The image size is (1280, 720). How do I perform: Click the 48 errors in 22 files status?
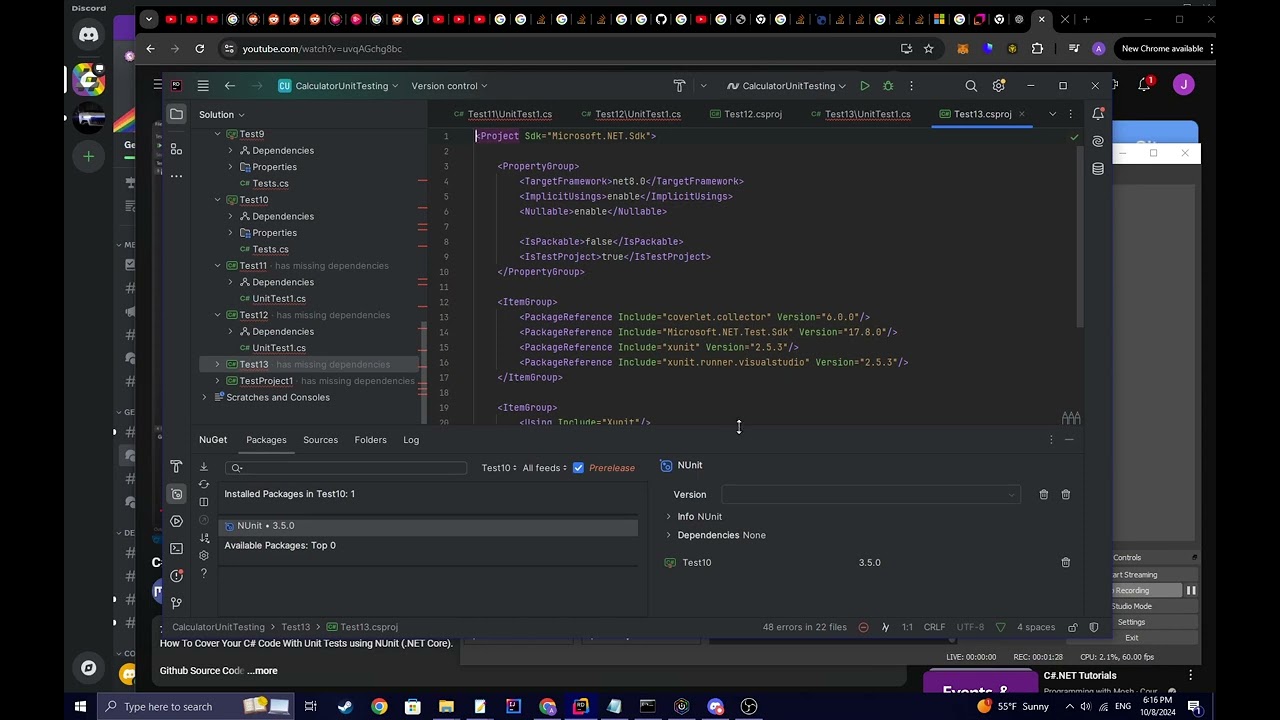[x=804, y=627]
